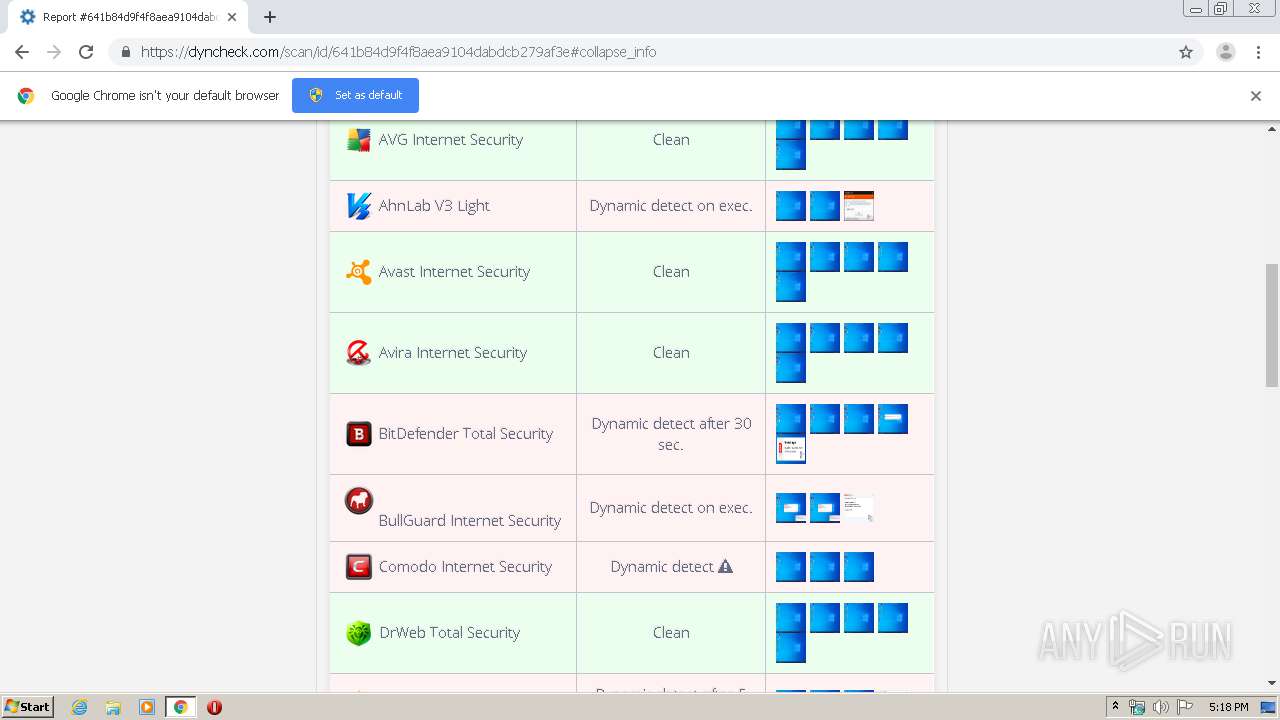Go back with the browser back arrow

pos(22,52)
